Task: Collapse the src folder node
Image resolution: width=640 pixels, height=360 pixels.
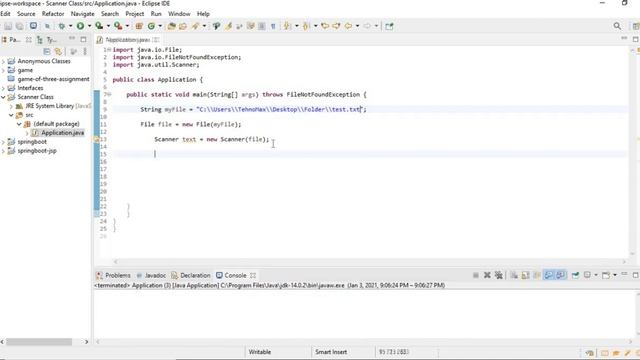Action: click(11, 115)
